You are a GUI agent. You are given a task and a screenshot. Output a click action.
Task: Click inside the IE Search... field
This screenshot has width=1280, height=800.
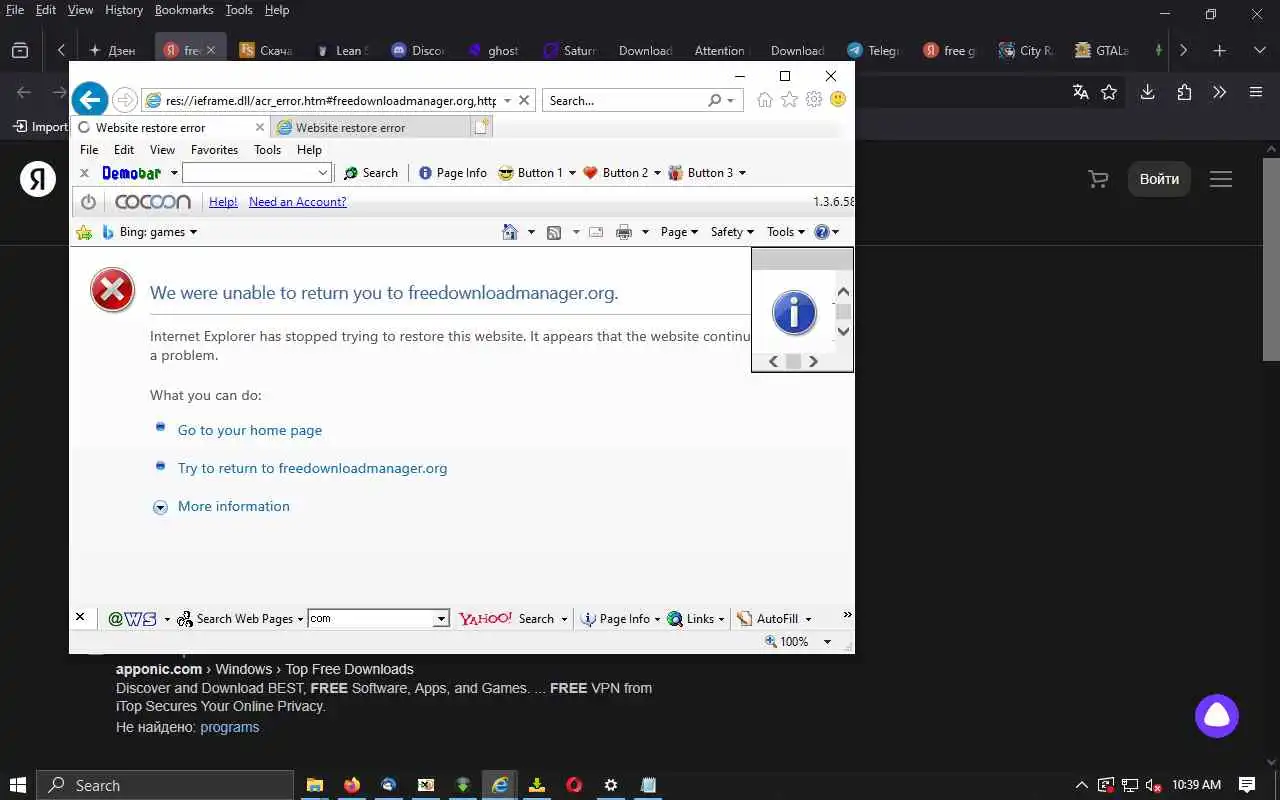click(x=624, y=100)
